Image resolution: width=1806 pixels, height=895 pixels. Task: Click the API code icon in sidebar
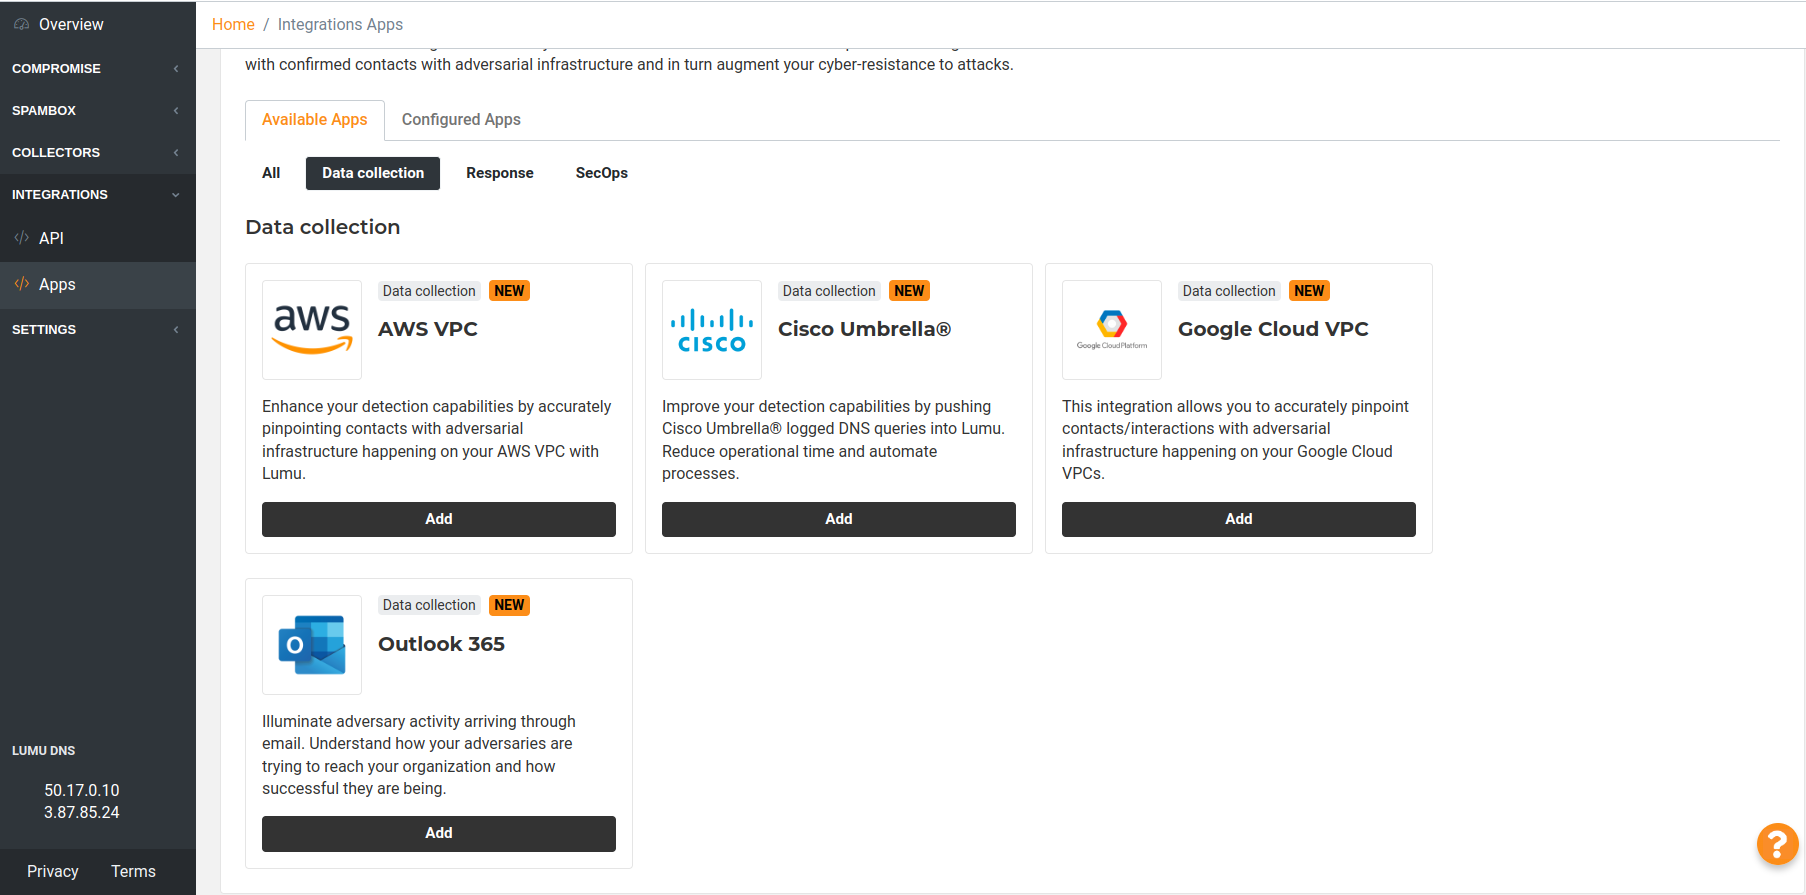point(21,238)
